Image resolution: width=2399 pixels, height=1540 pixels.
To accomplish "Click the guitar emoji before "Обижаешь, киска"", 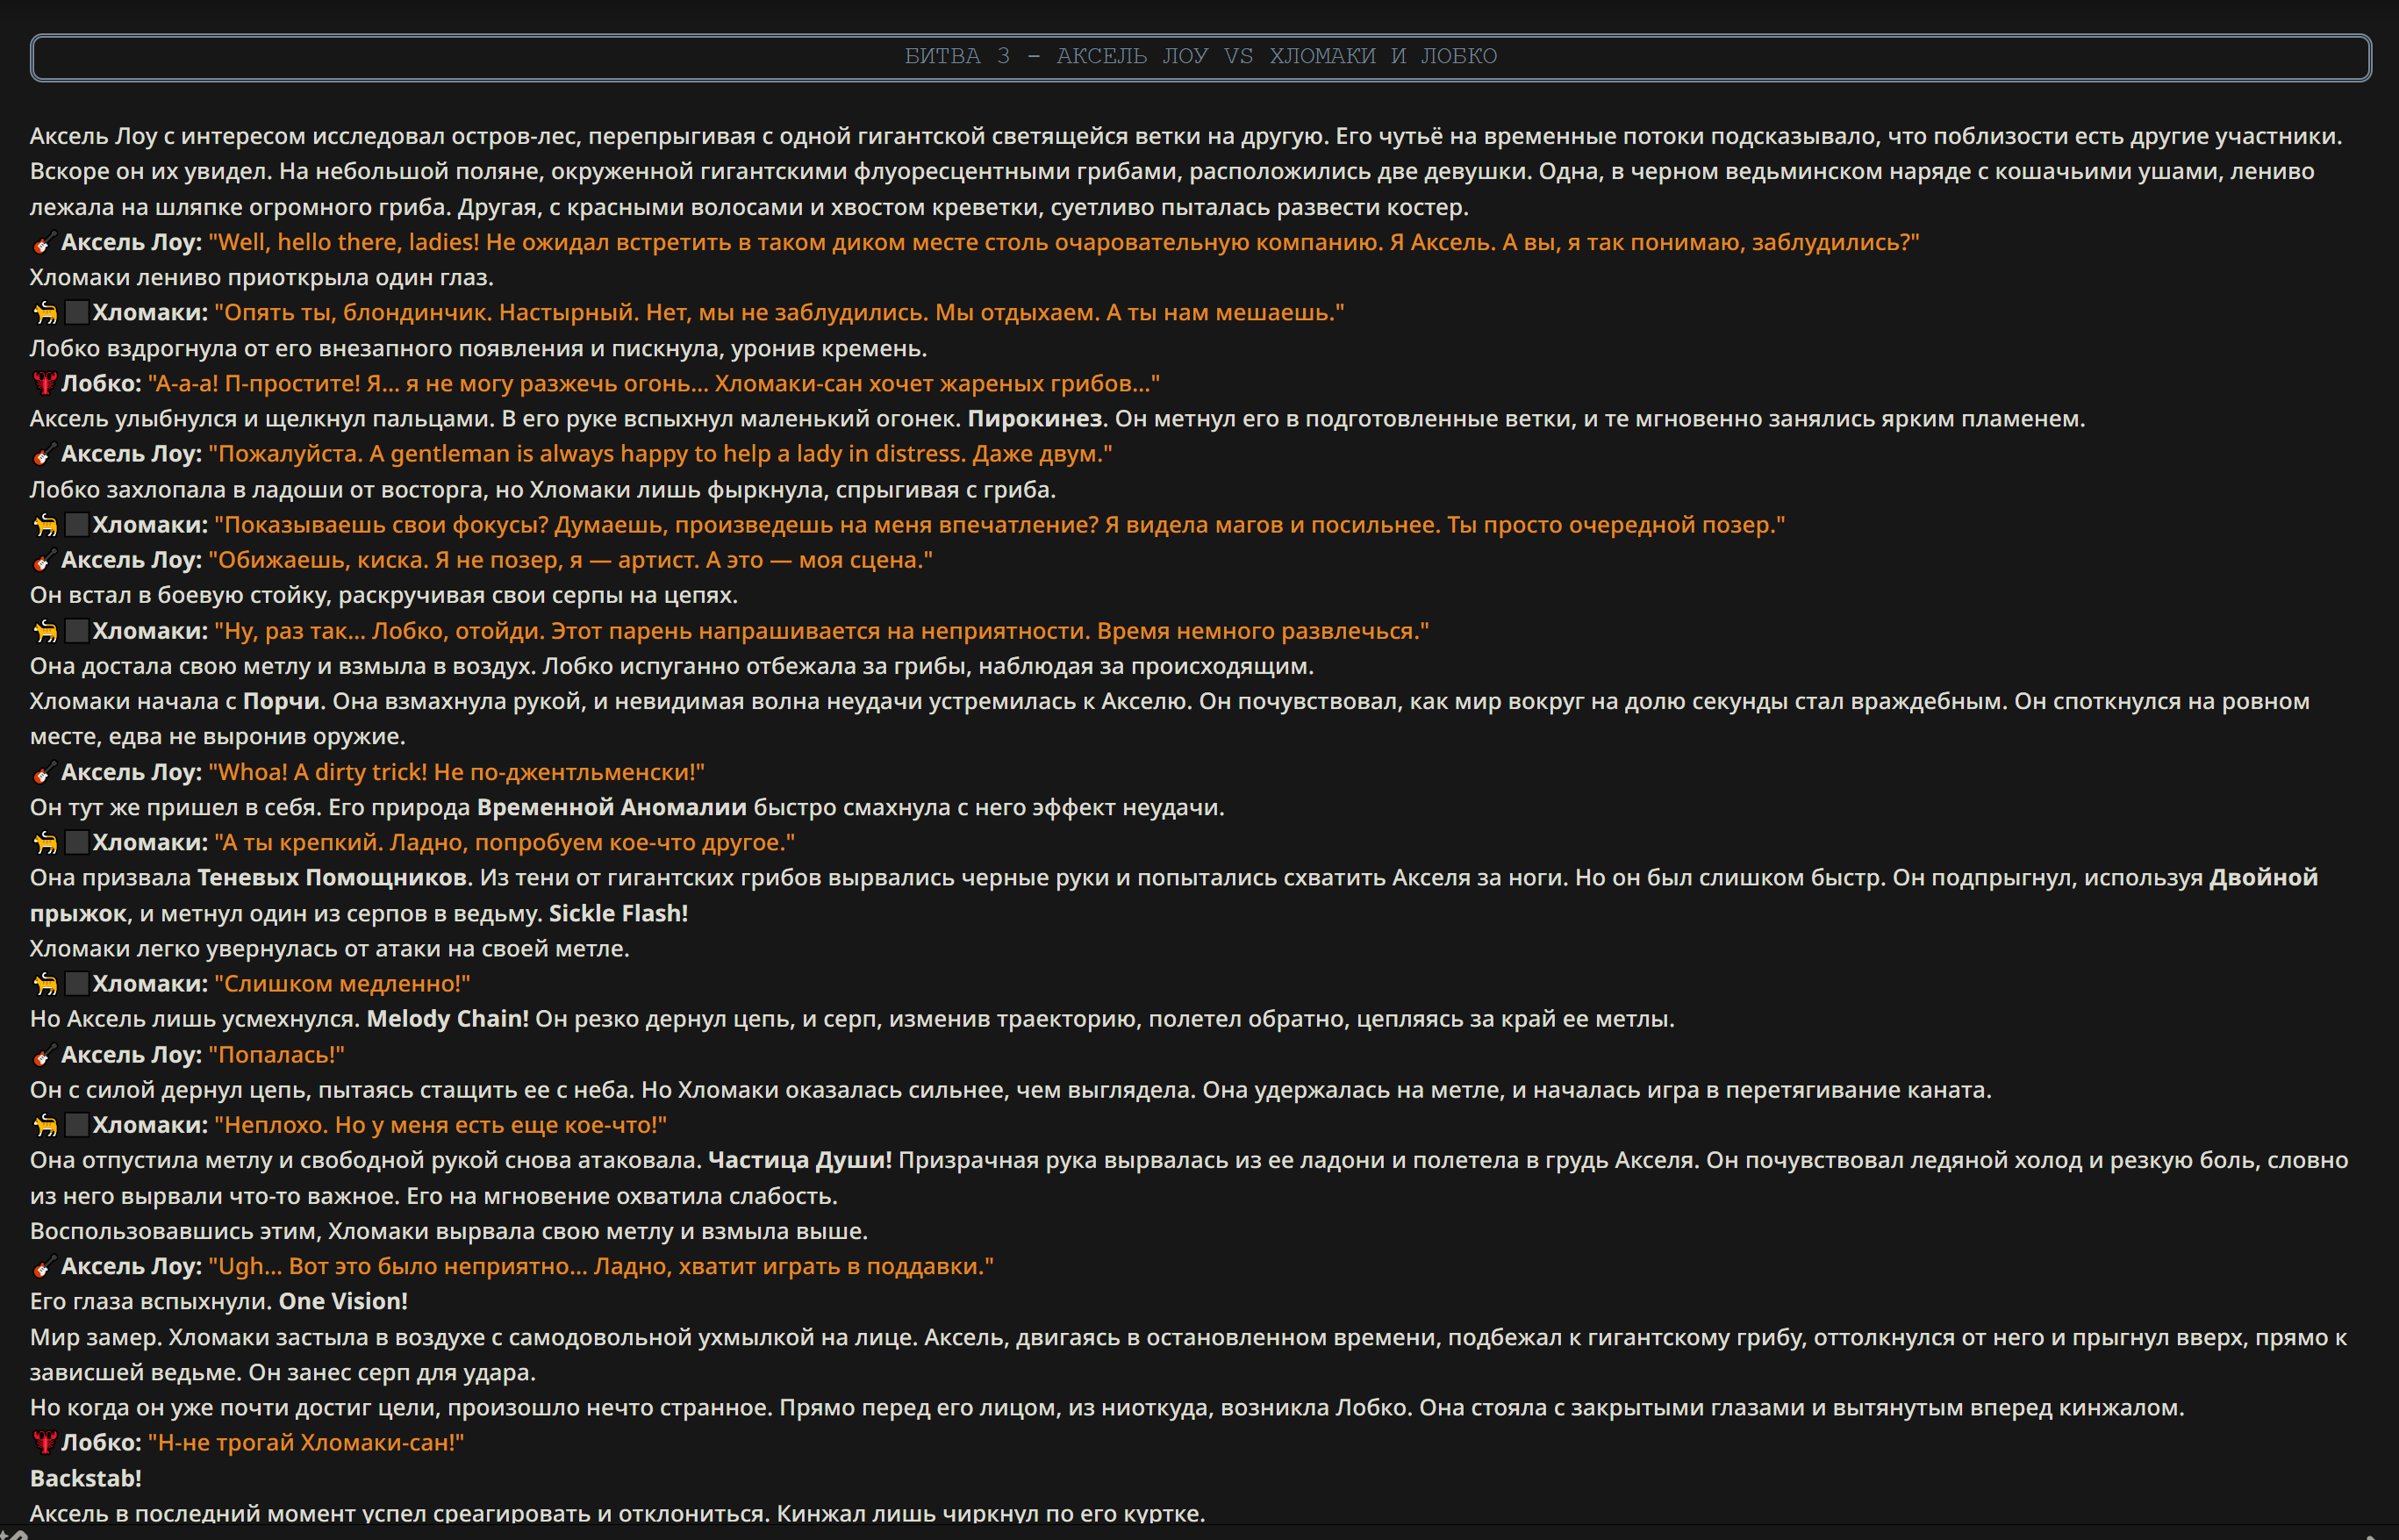I will (x=43, y=561).
